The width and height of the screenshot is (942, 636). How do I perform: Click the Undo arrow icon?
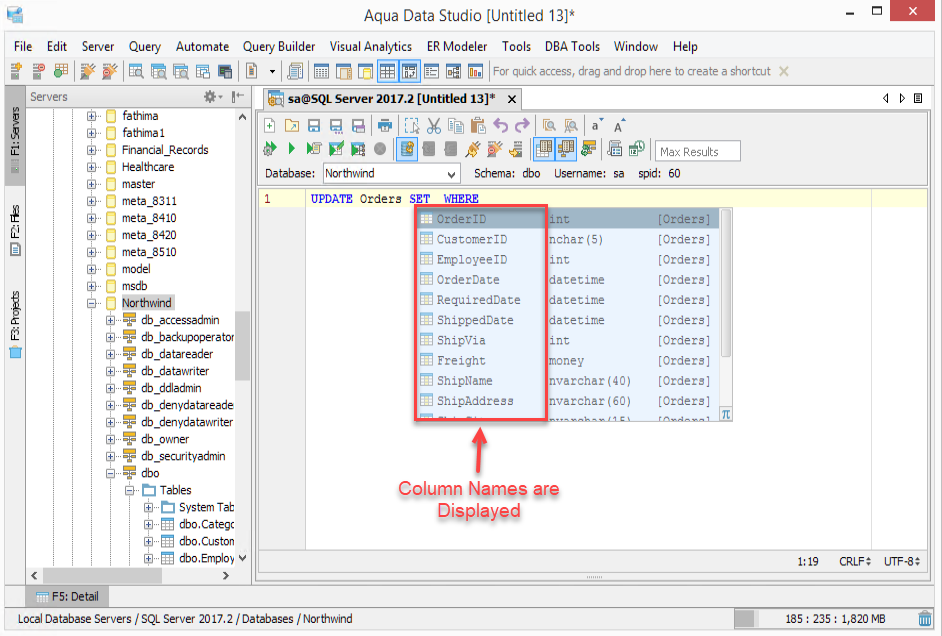pyautogui.click(x=500, y=126)
